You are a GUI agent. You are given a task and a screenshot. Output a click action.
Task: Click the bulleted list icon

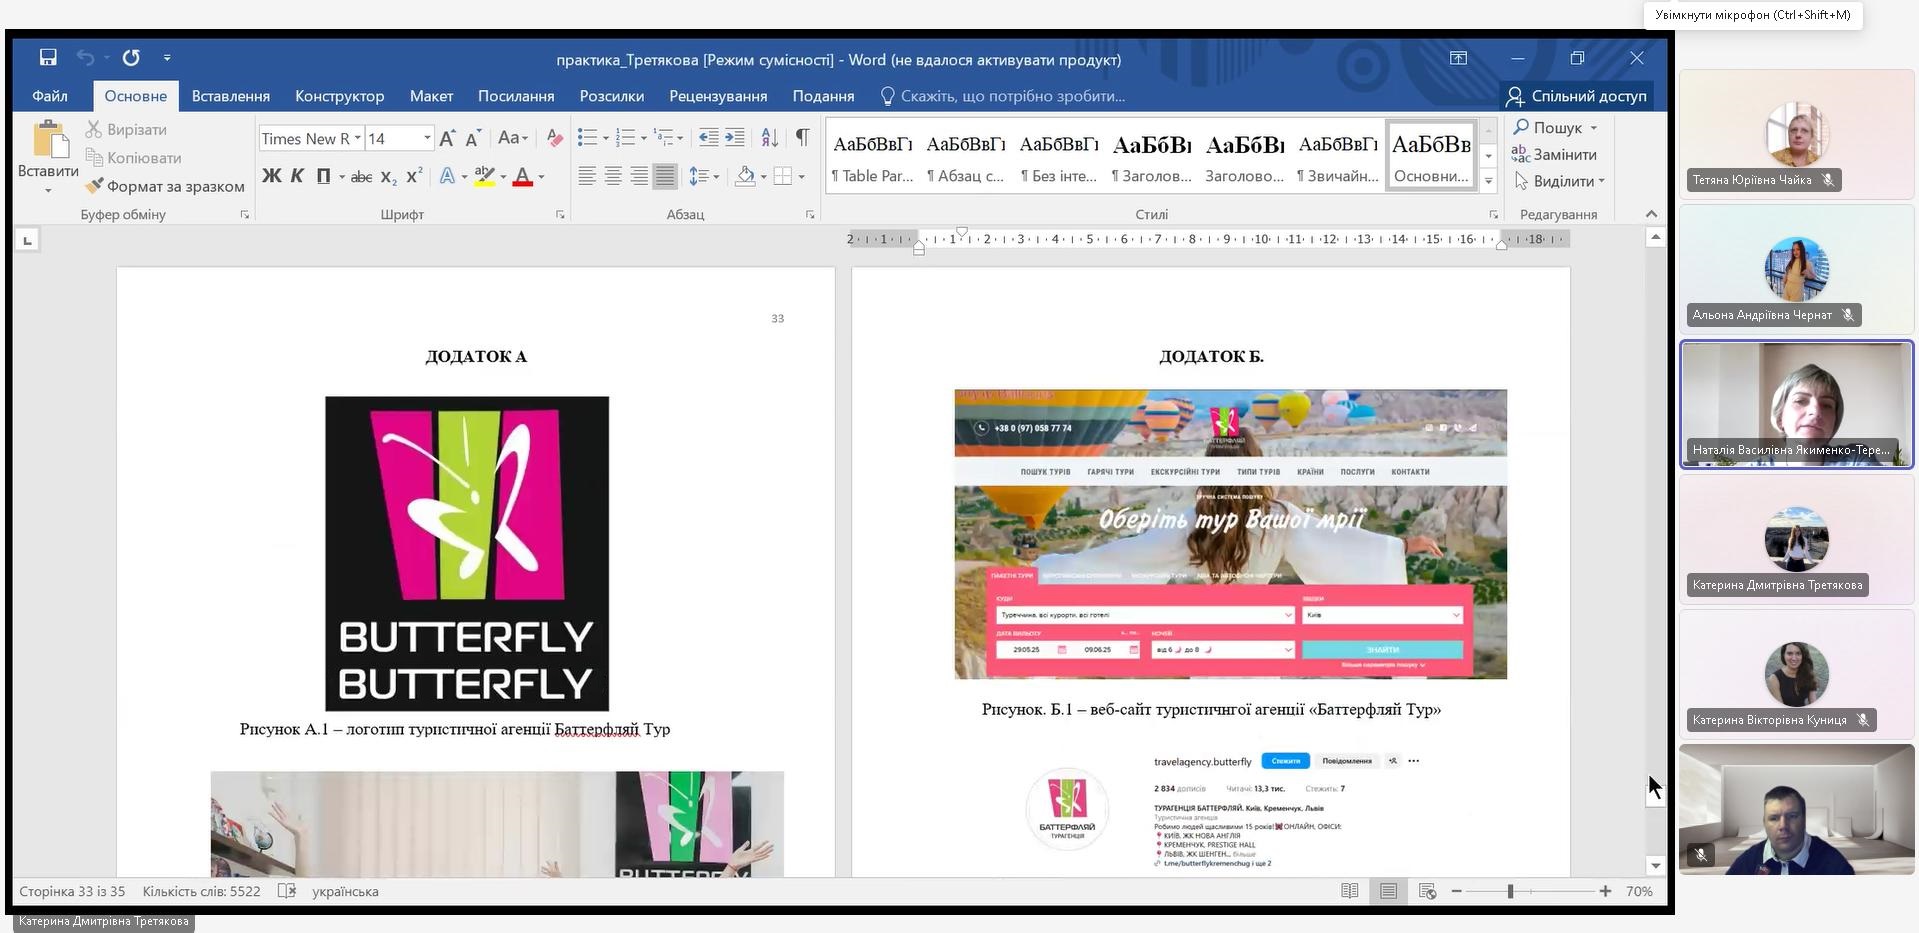point(587,138)
